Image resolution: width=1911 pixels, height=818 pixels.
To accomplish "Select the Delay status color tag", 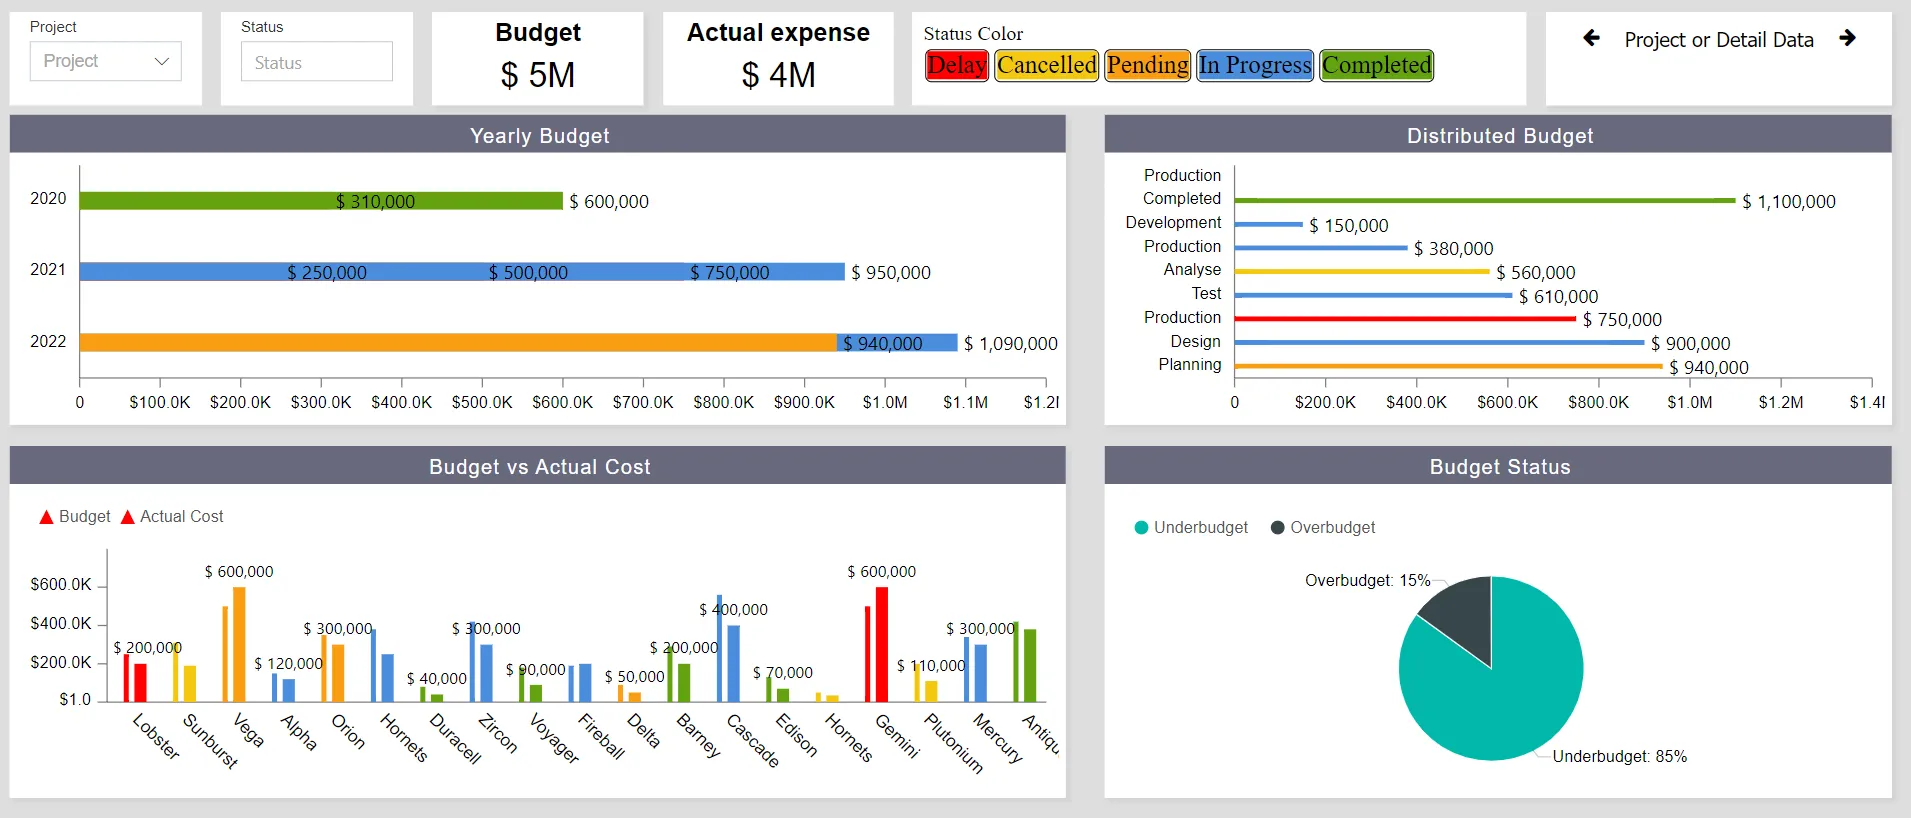I will click(957, 65).
